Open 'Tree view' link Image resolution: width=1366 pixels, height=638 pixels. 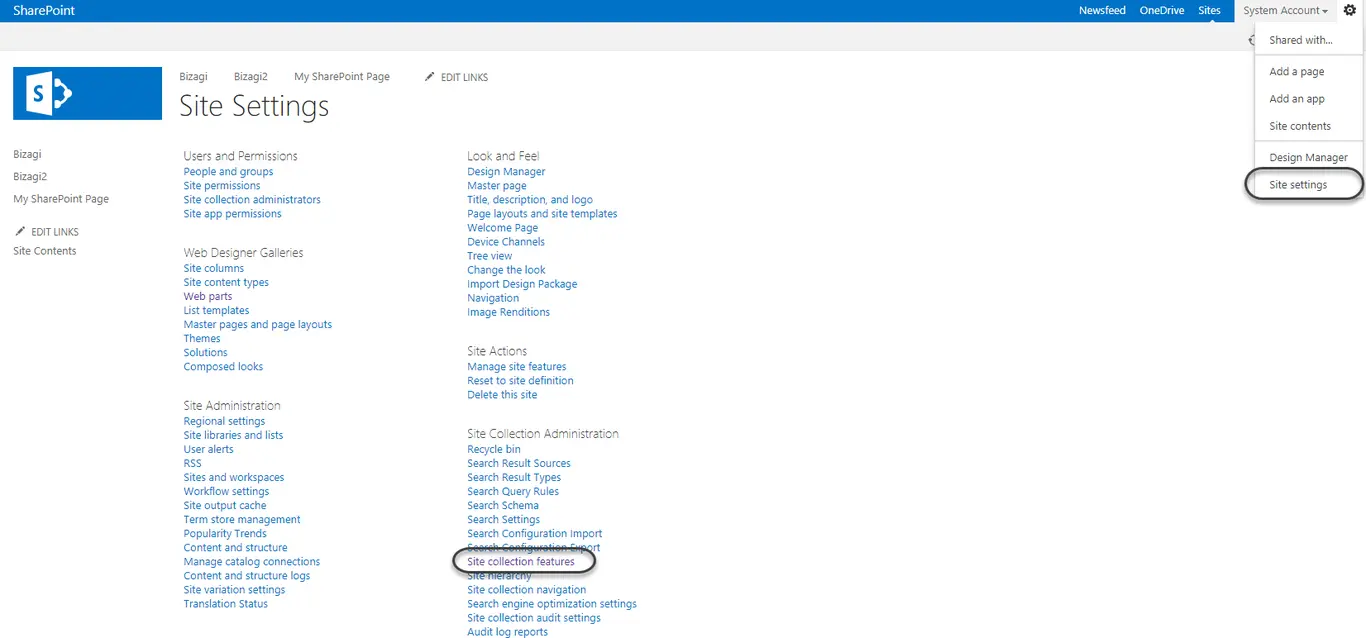coord(489,256)
